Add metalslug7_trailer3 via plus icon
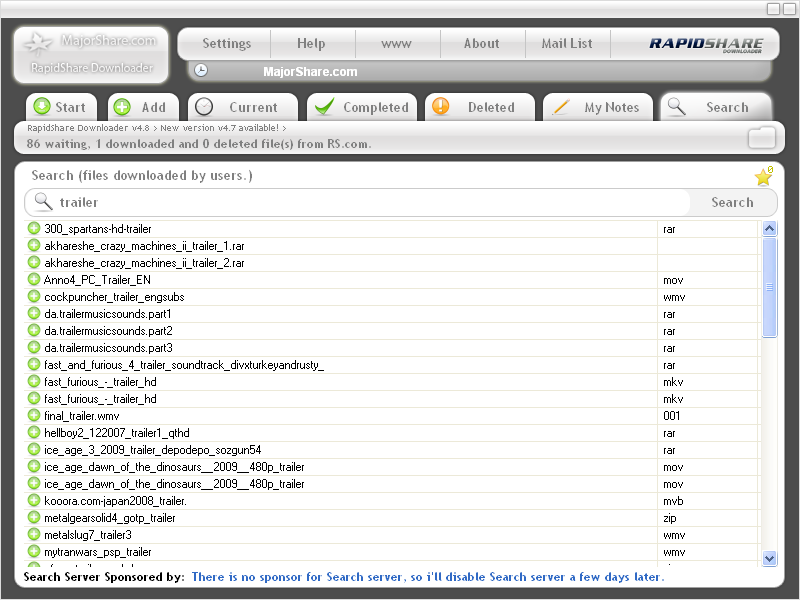 34,534
